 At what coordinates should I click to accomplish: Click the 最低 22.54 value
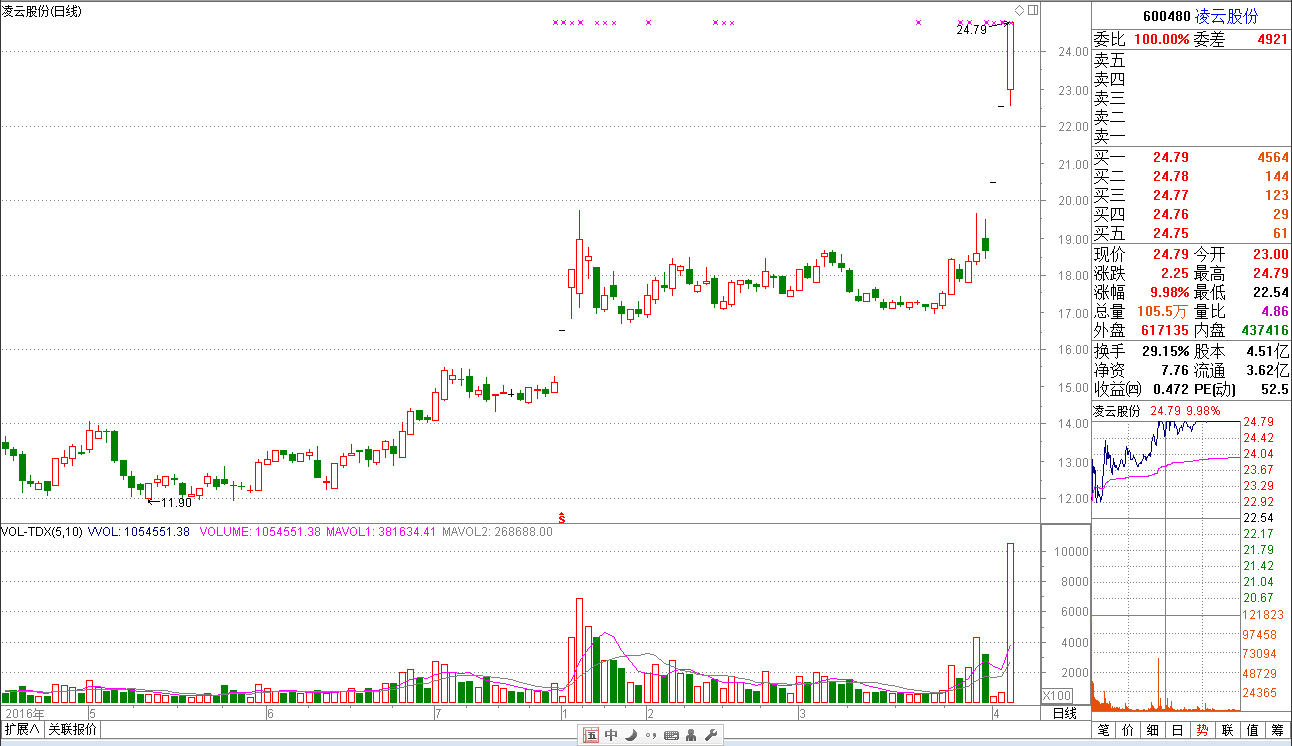pyautogui.click(x=1270, y=293)
